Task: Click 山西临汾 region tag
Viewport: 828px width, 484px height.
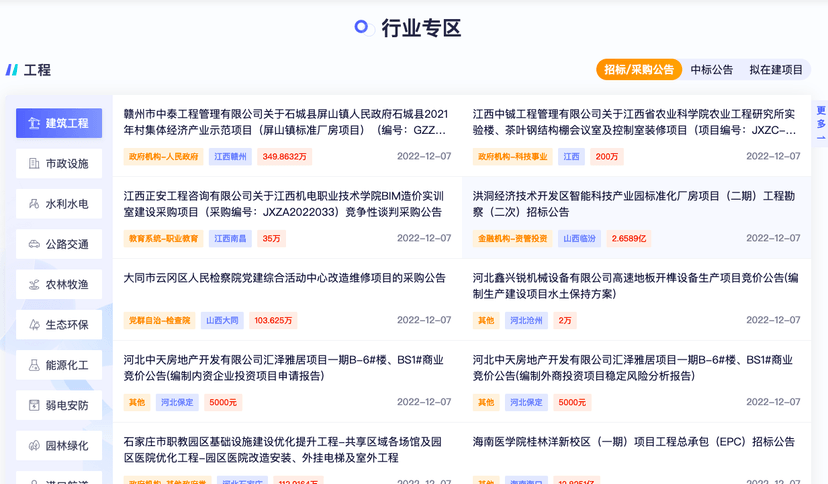Action: [x=579, y=239]
